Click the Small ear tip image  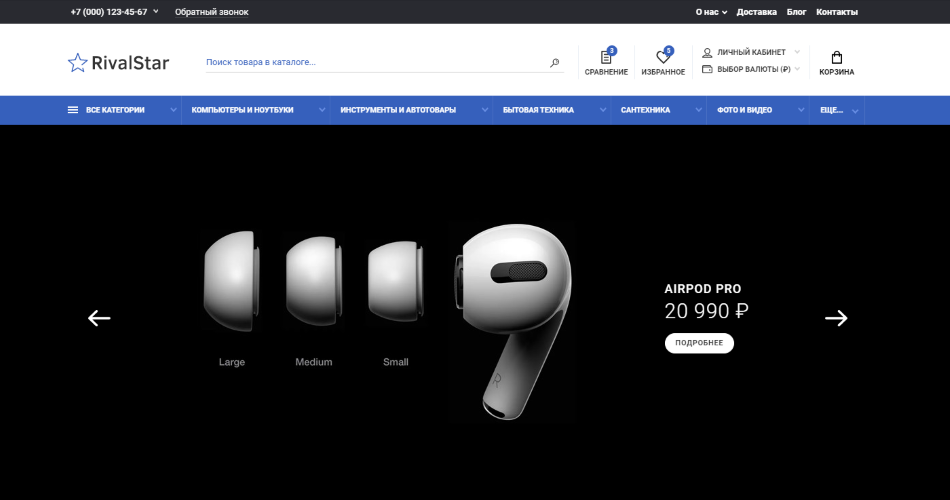click(396, 281)
